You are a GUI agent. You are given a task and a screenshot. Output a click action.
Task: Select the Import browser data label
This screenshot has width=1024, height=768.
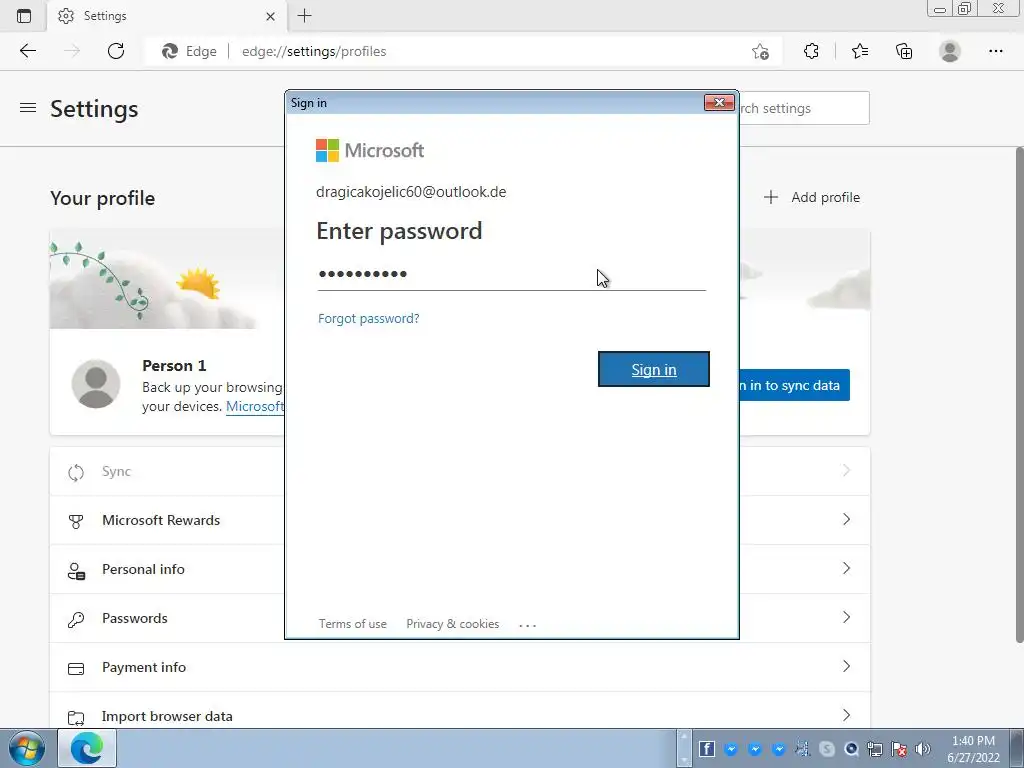pos(167,716)
